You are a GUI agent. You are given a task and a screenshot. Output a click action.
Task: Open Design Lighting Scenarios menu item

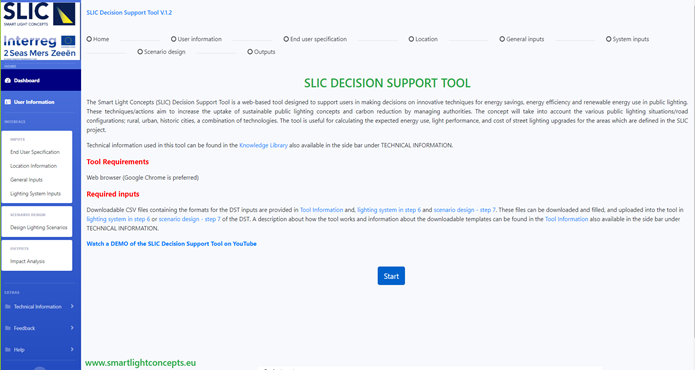coord(39,228)
